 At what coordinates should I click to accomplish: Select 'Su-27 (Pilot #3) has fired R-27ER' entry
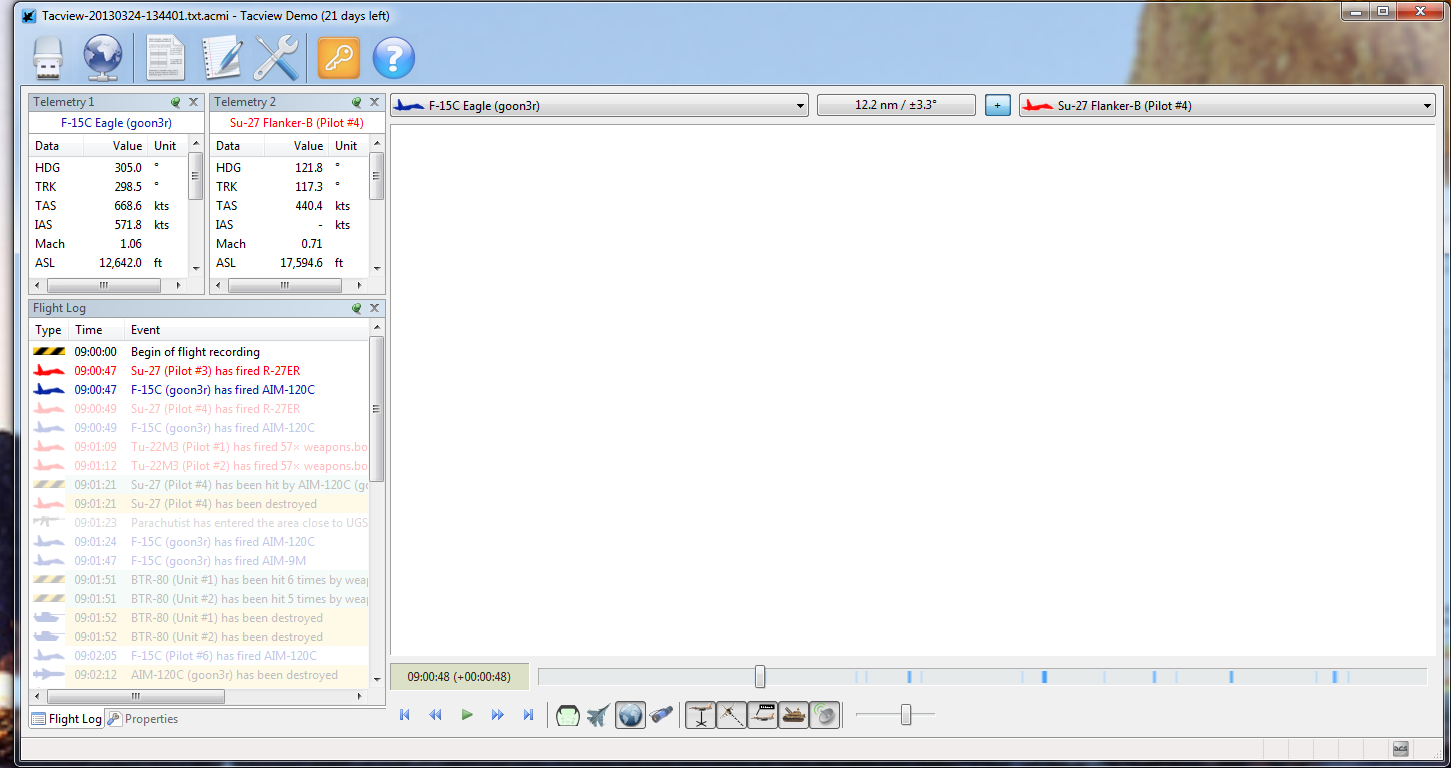[199, 371]
